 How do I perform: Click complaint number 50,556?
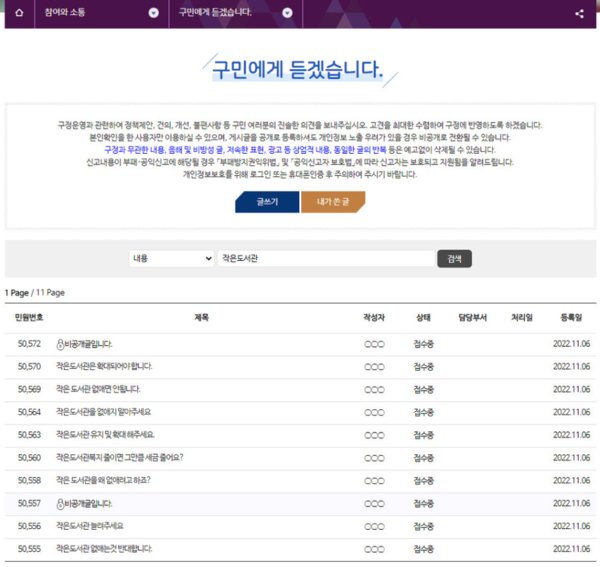tap(29, 526)
